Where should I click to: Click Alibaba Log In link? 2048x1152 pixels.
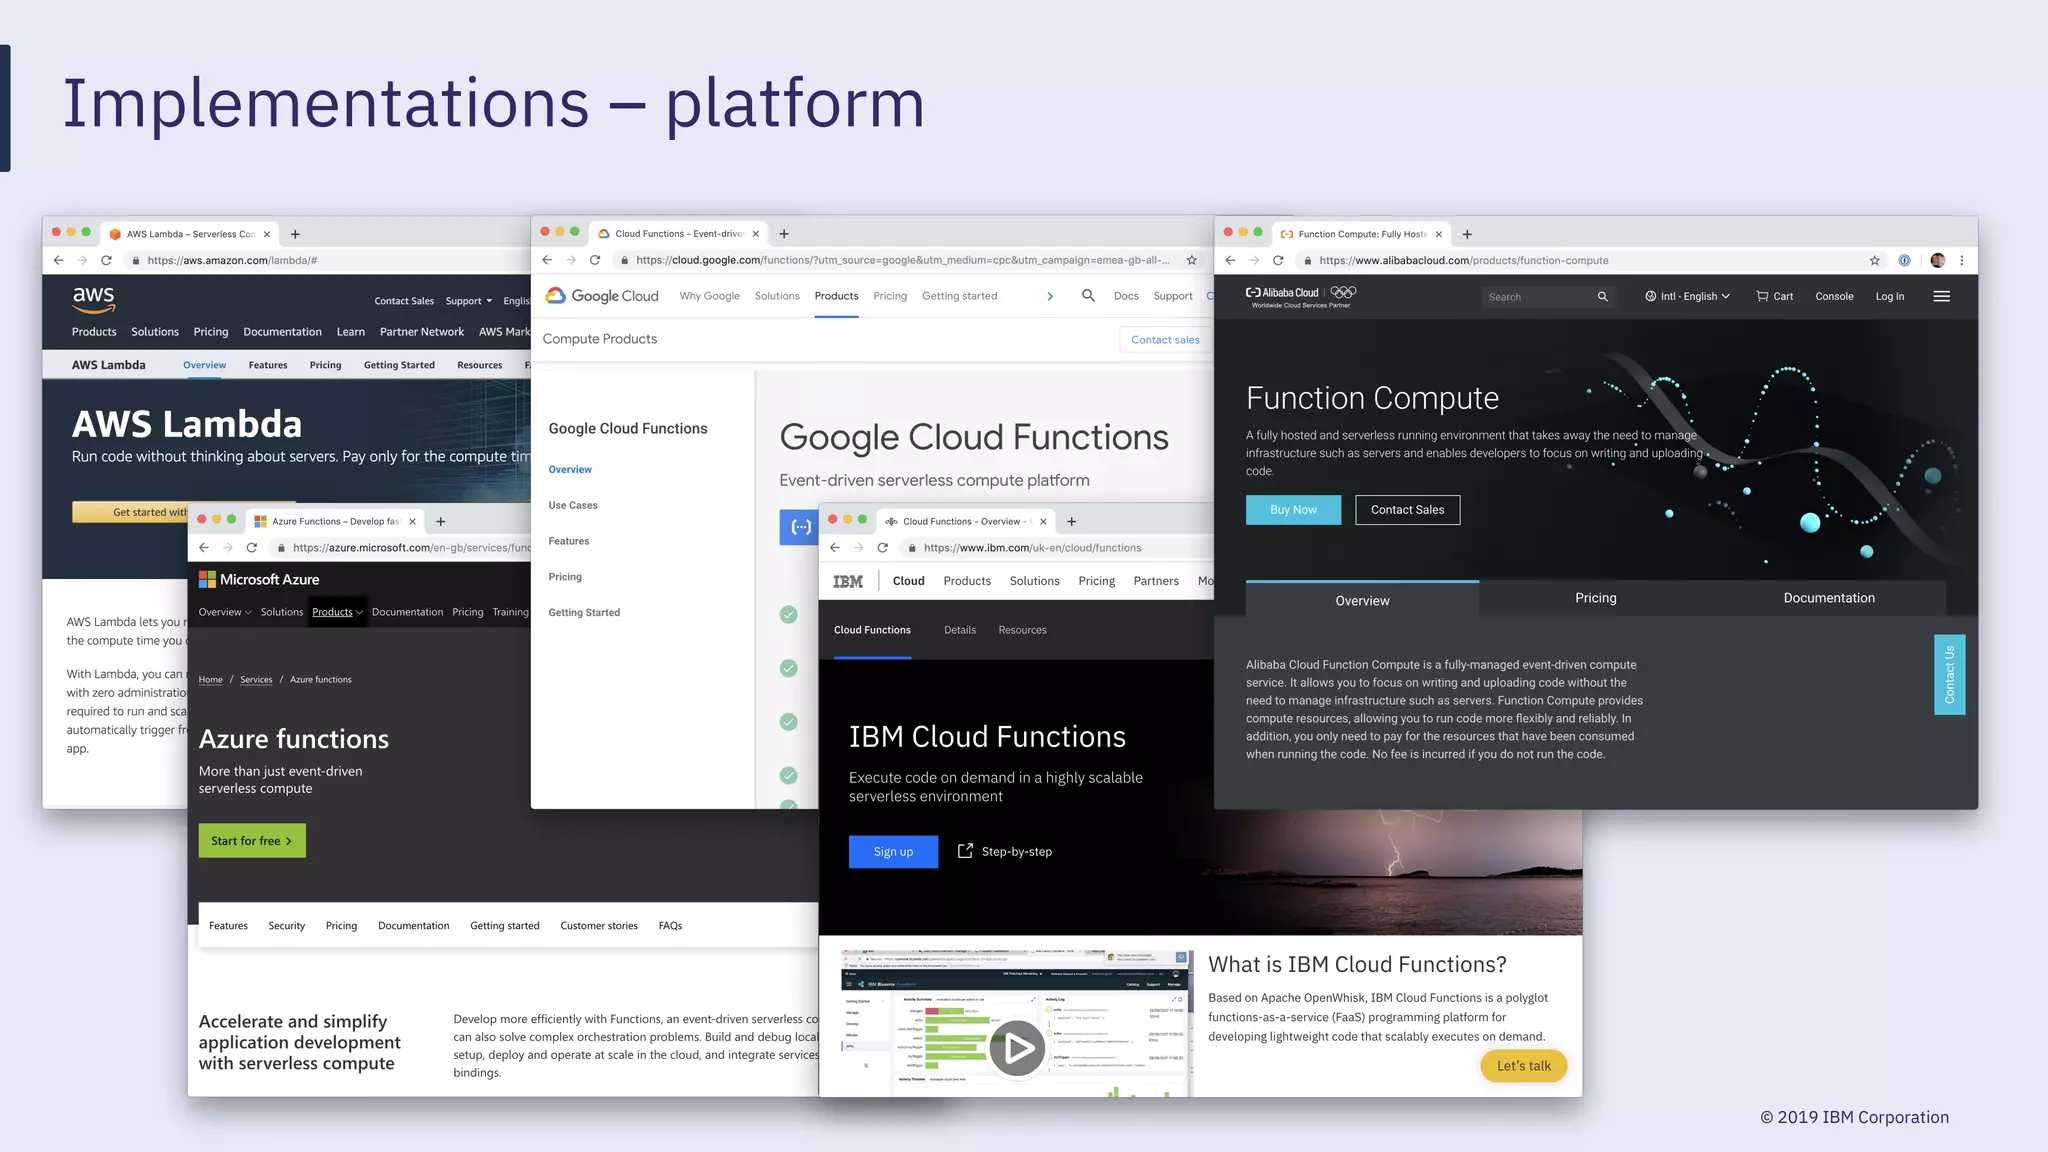click(x=1889, y=296)
